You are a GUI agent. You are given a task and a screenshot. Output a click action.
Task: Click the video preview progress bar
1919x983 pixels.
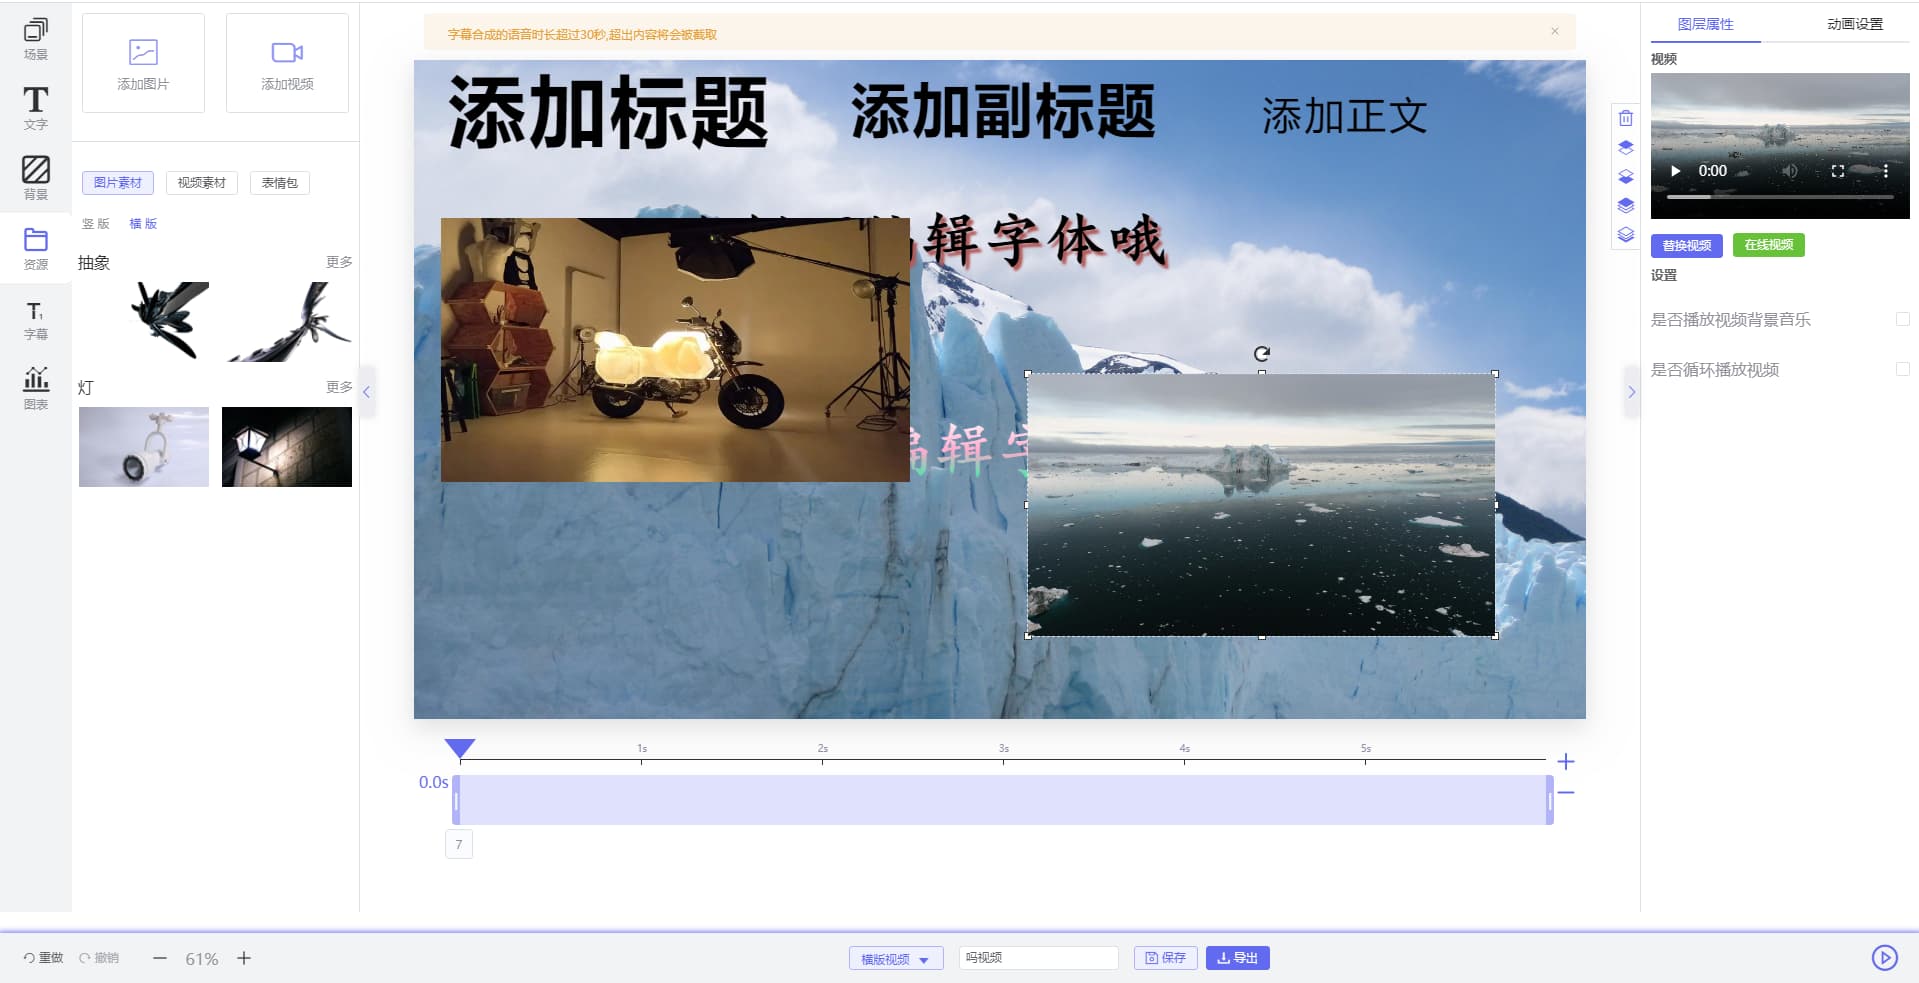click(1780, 197)
